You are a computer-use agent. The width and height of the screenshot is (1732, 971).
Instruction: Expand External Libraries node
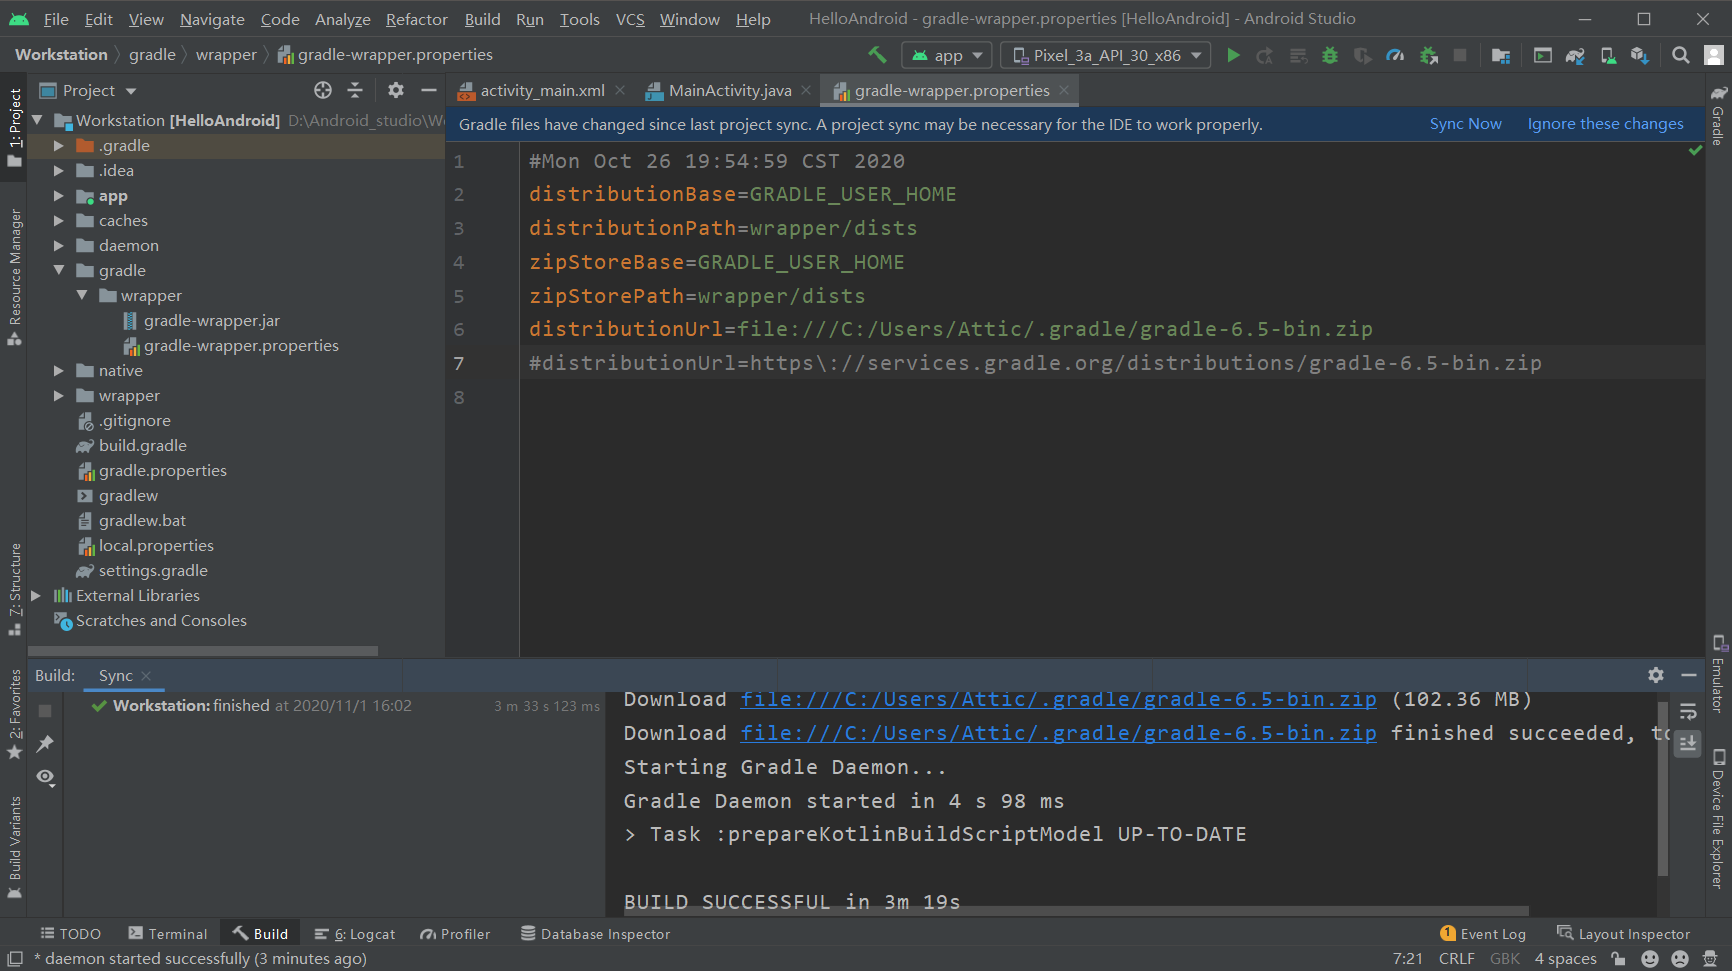[x=36, y=595]
